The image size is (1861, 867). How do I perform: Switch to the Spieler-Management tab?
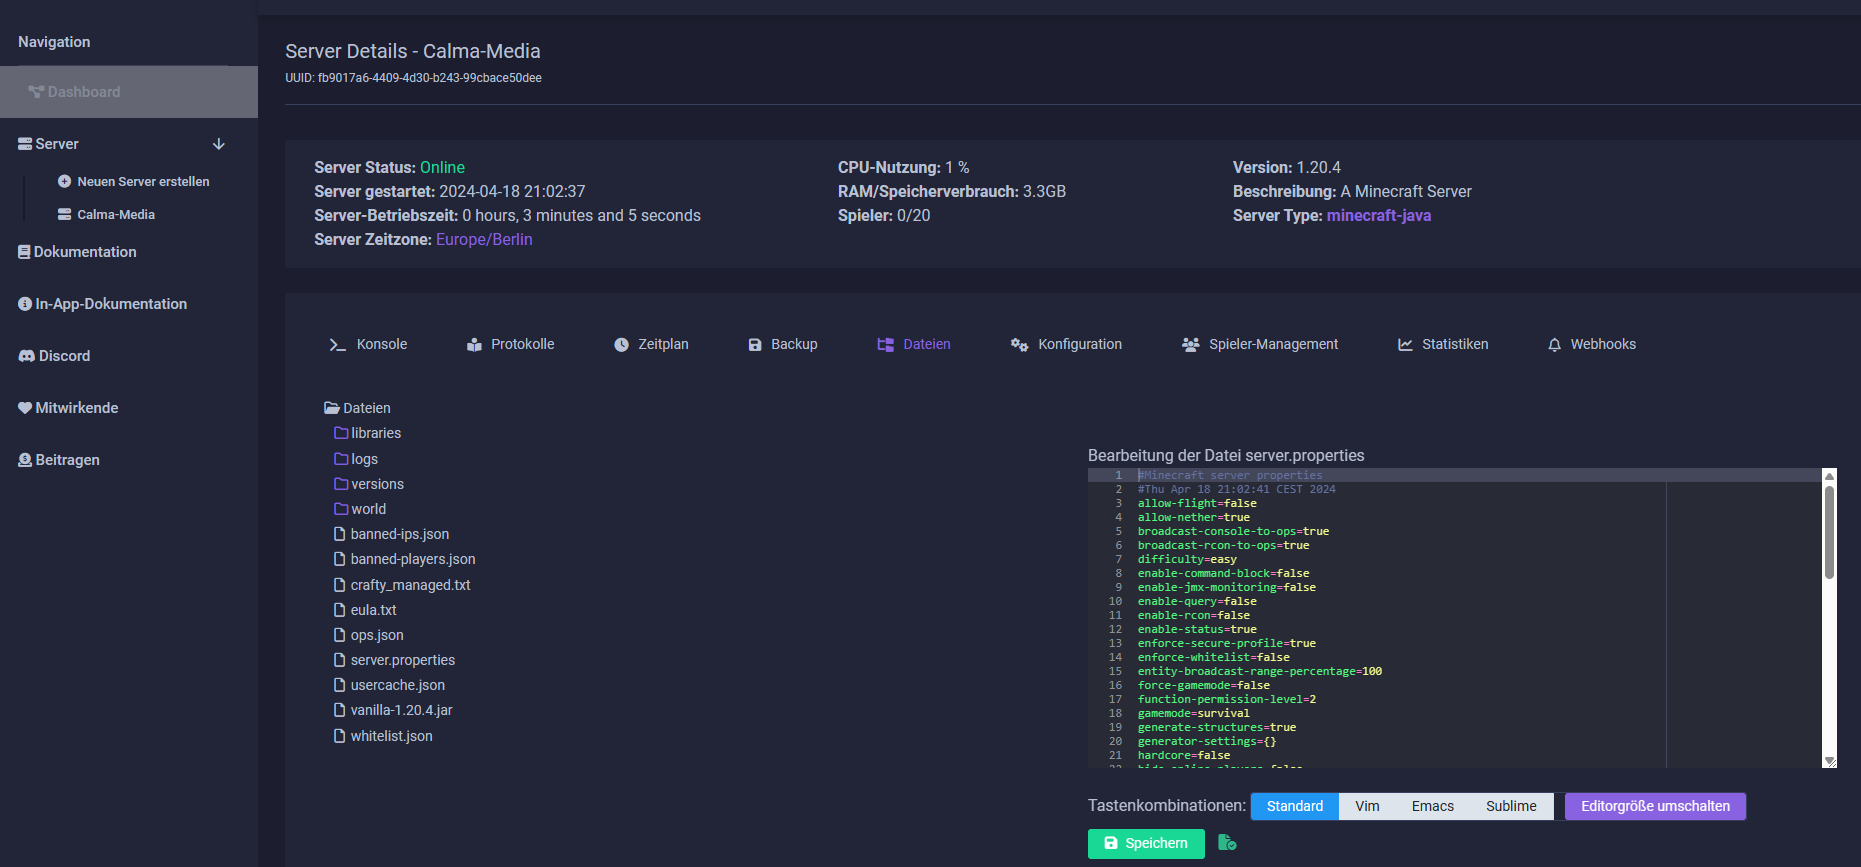(1260, 344)
